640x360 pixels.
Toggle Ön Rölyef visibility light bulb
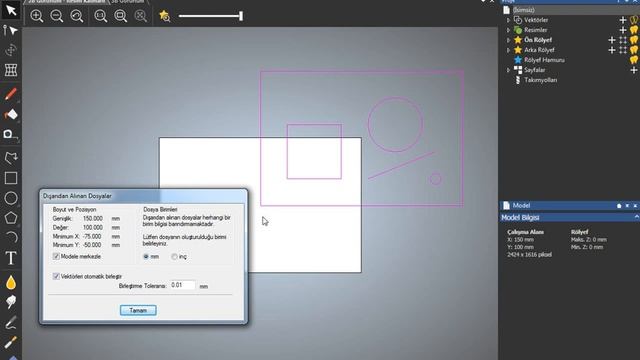pyautogui.click(x=634, y=40)
